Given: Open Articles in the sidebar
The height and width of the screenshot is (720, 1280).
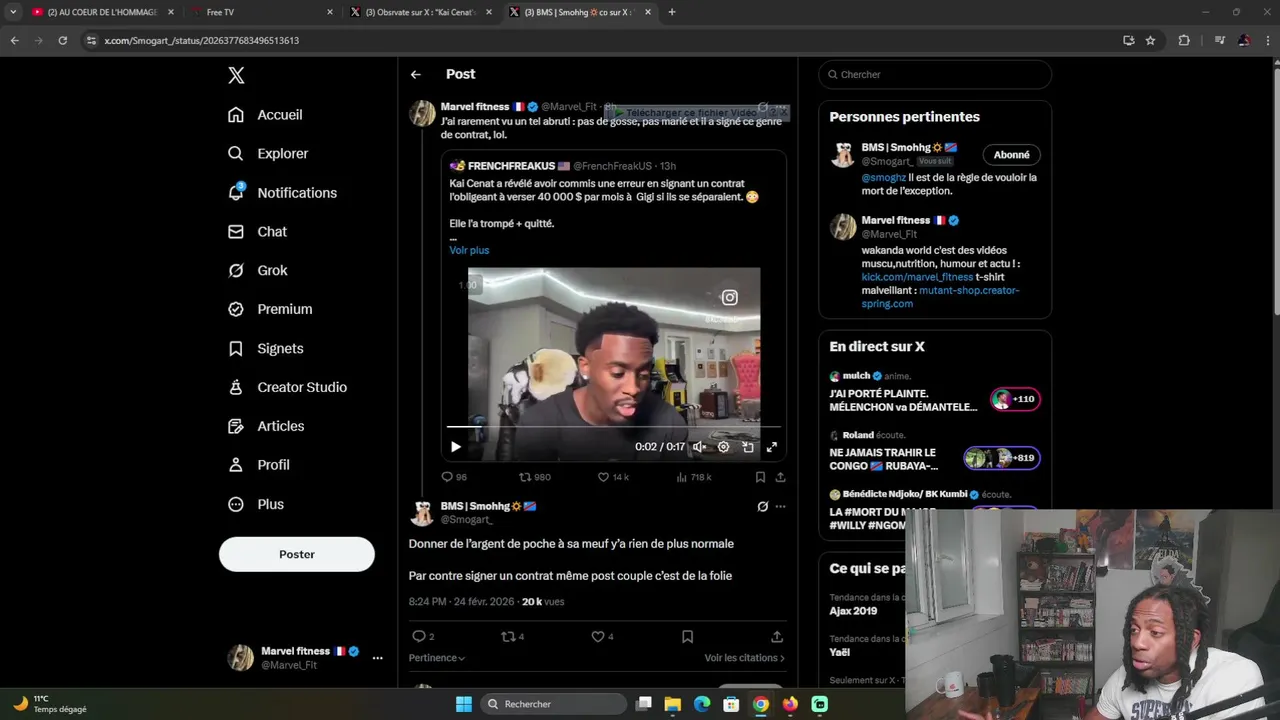Looking at the screenshot, I should click(266, 427).
